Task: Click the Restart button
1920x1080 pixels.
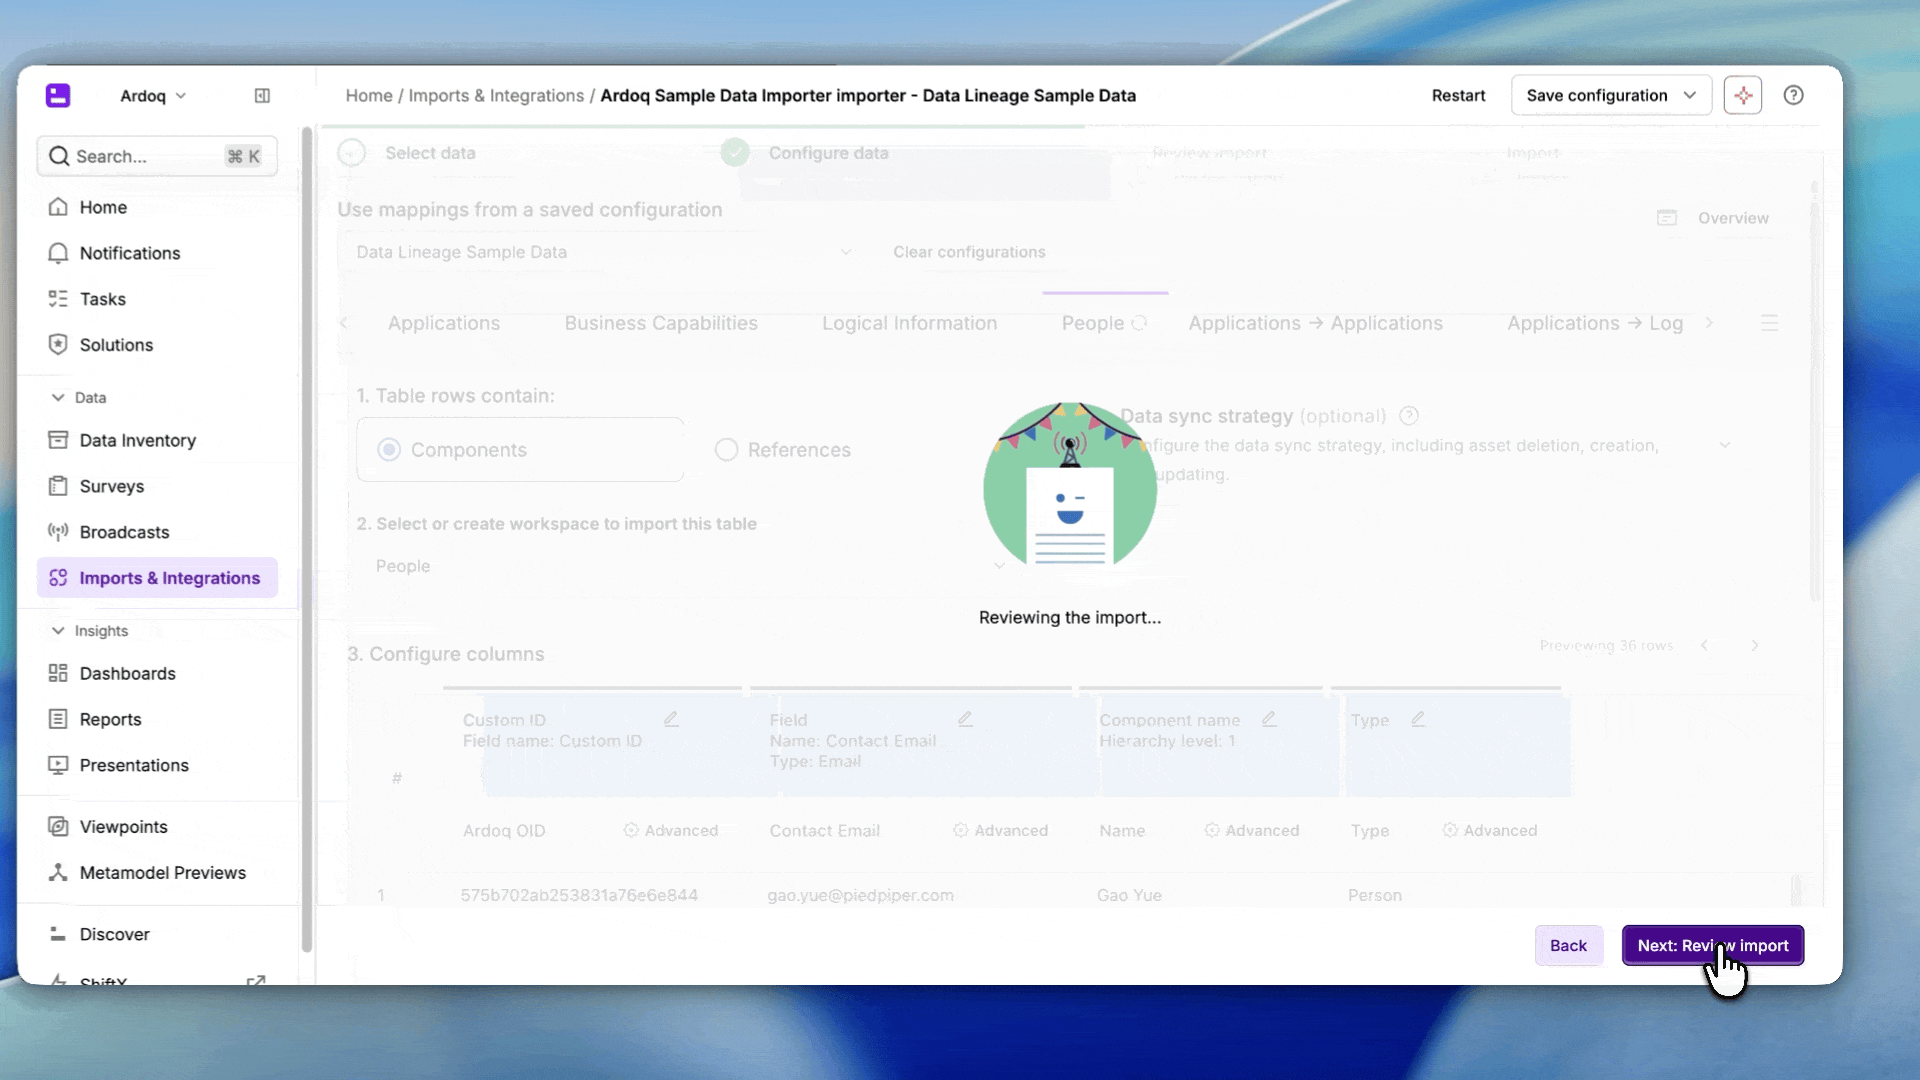Action: (x=1458, y=95)
